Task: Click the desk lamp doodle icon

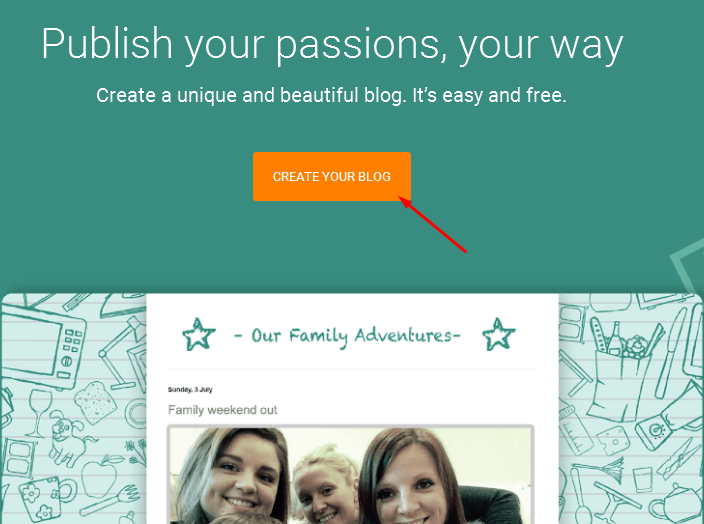Action: tap(122, 353)
